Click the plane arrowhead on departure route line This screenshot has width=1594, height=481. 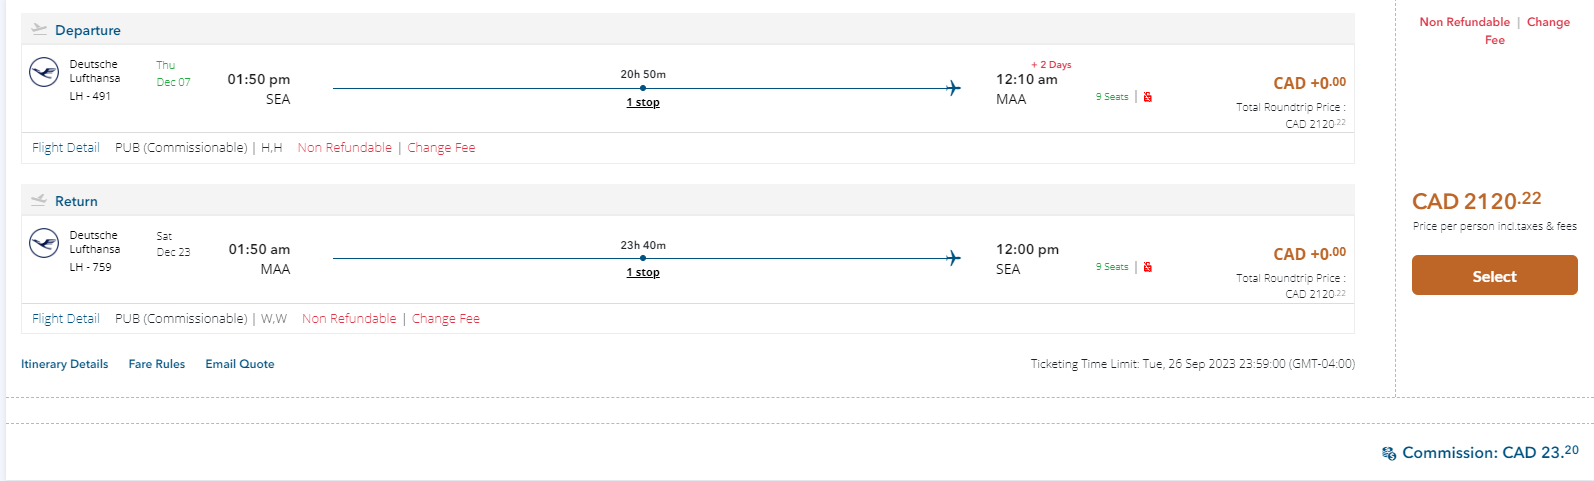(x=953, y=88)
